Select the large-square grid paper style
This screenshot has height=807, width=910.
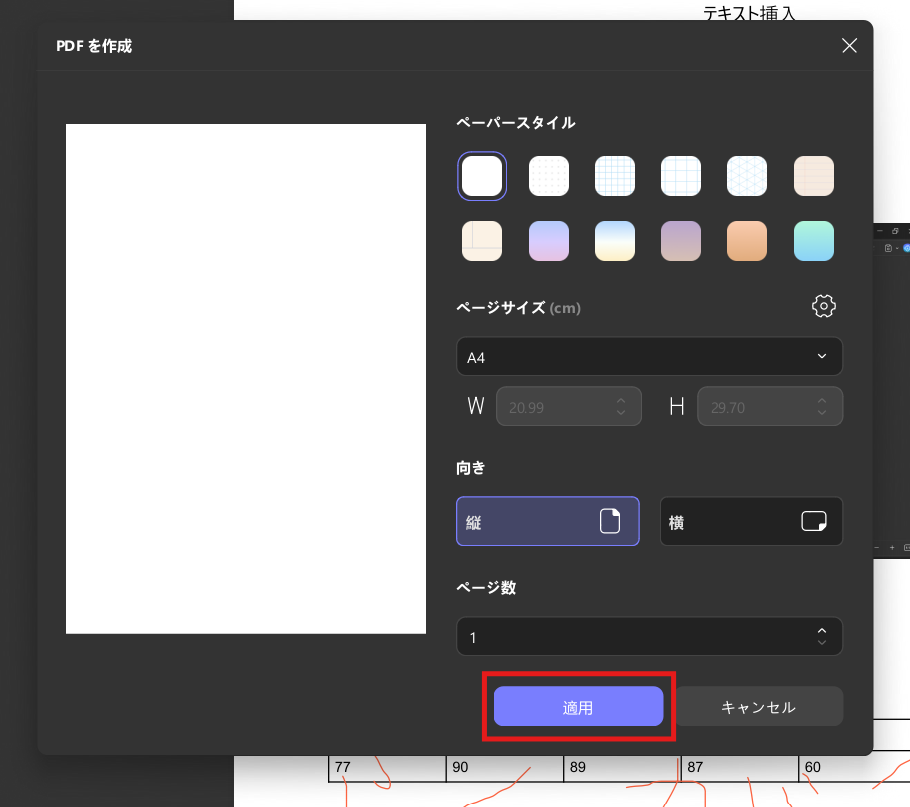(681, 176)
